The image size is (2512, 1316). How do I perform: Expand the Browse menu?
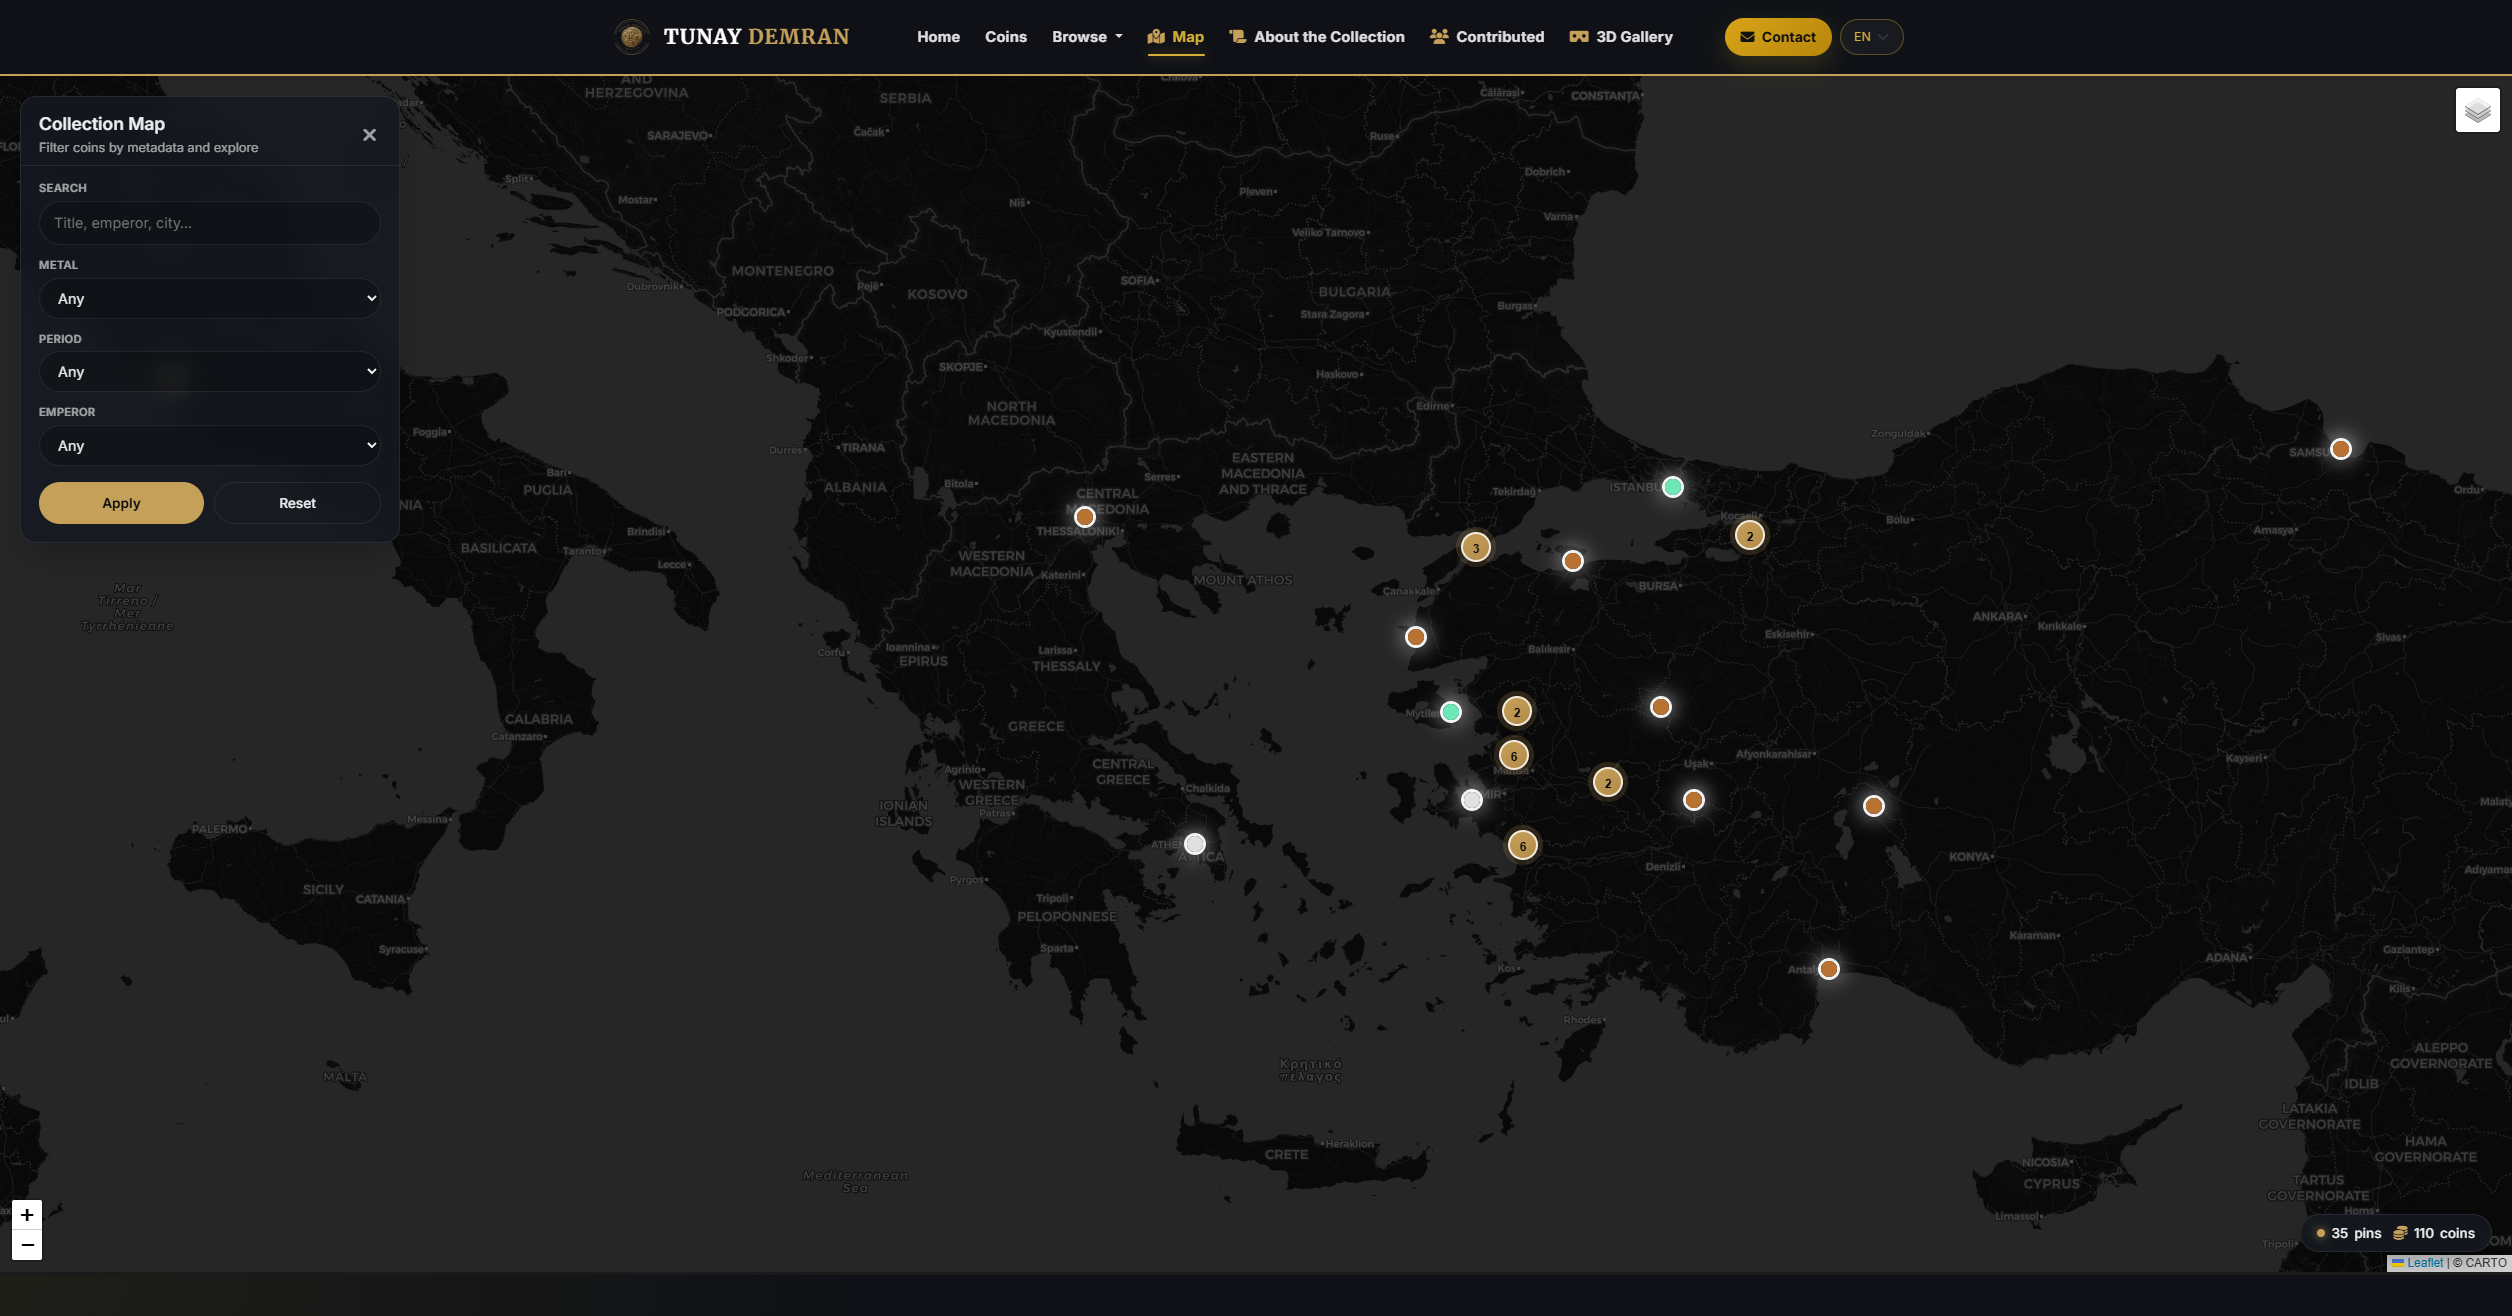[1086, 37]
